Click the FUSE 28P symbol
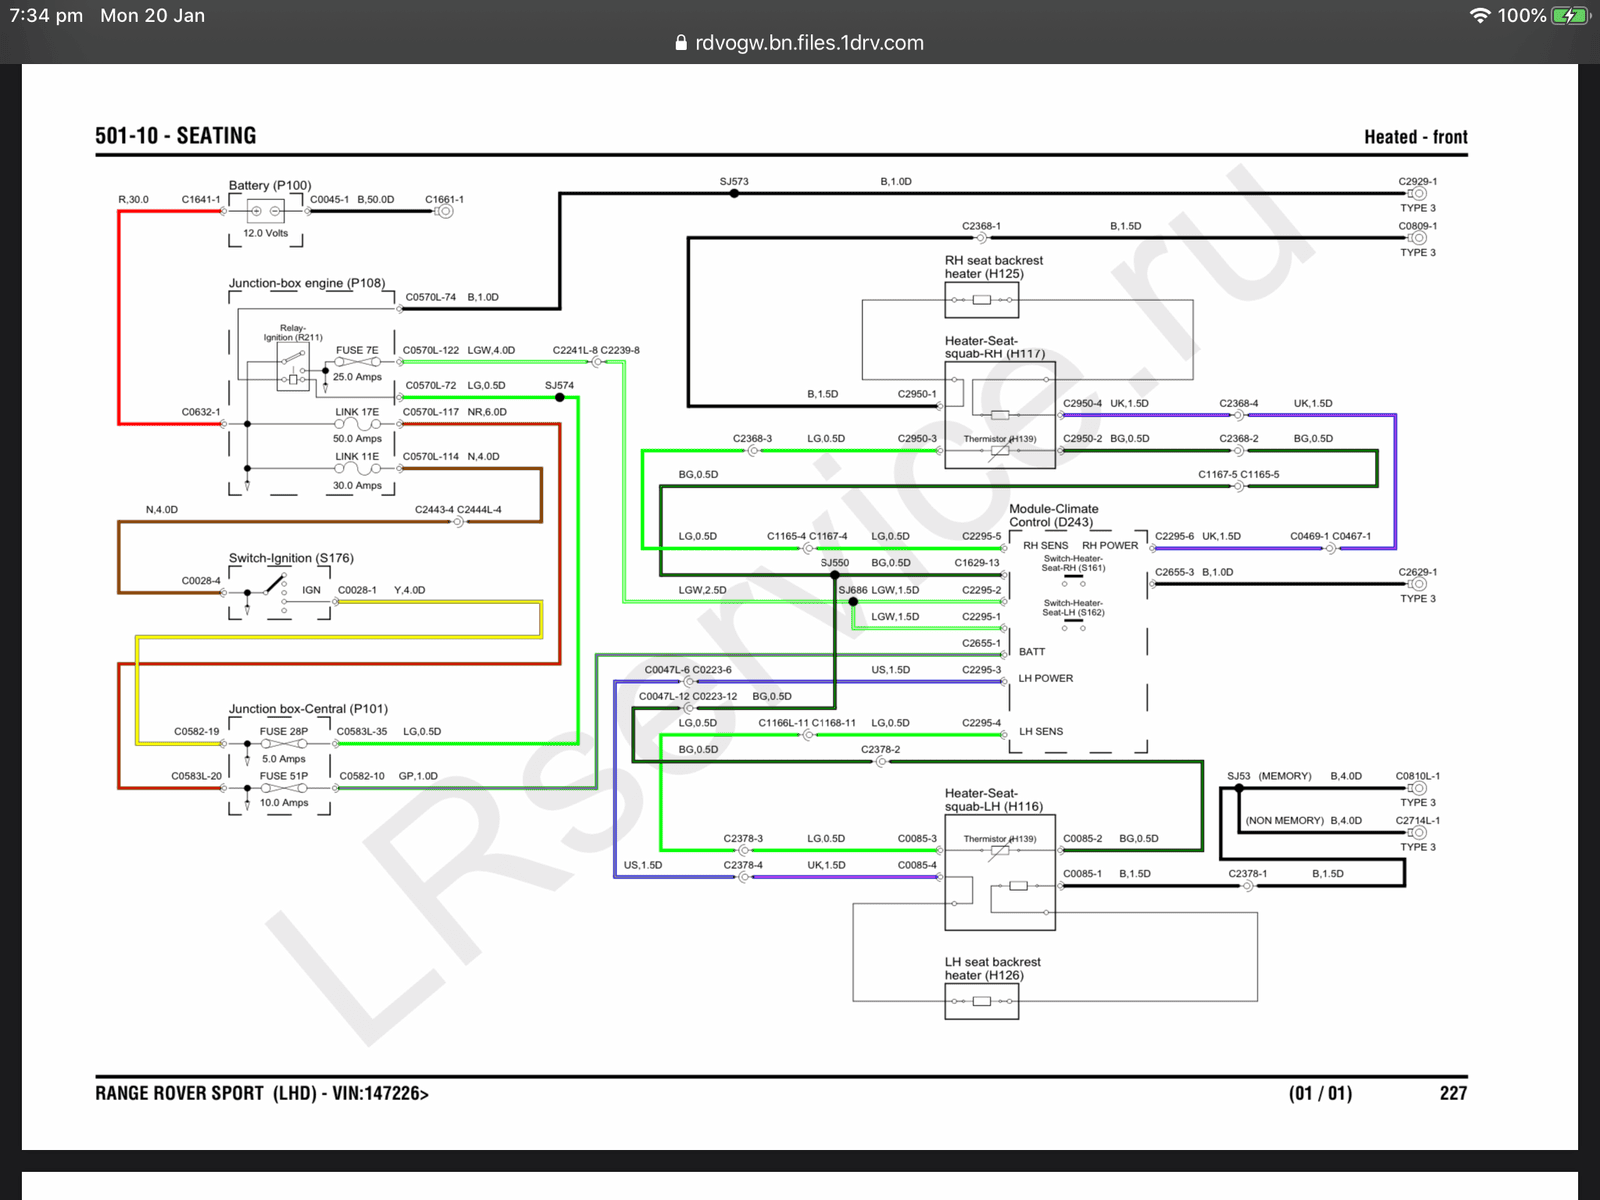The image size is (1600, 1200). coord(284,744)
